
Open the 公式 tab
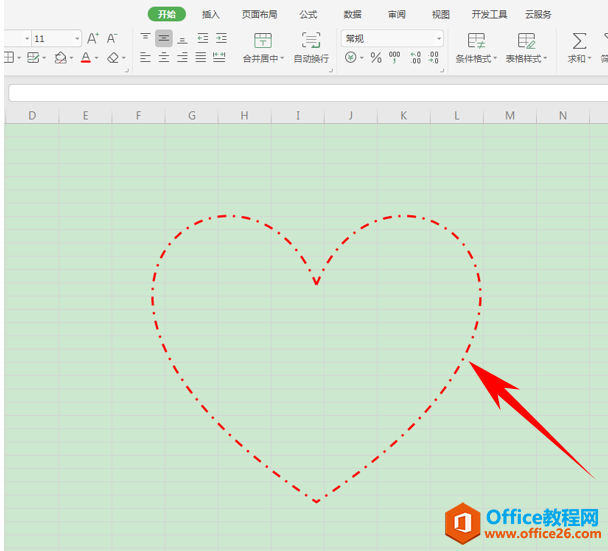click(308, 15)
